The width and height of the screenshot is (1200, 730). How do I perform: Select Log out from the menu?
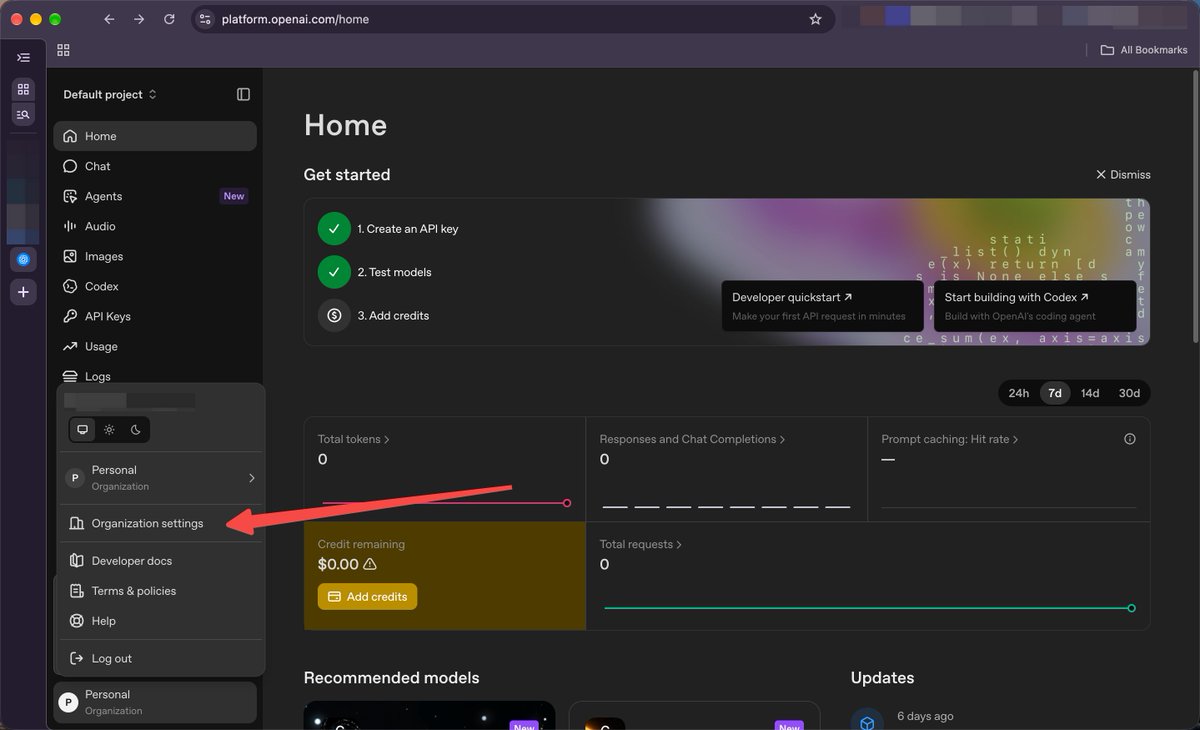click(x=160, y=658)
